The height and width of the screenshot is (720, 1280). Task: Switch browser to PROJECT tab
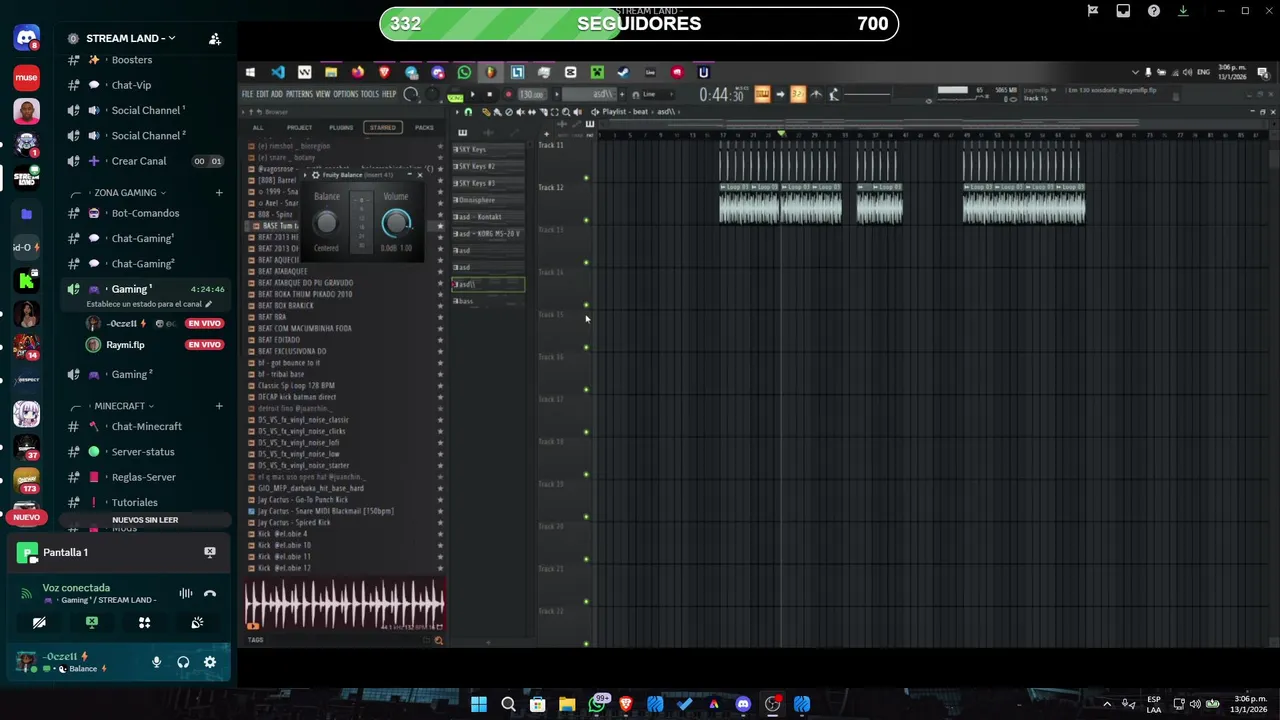coord(299,128)
